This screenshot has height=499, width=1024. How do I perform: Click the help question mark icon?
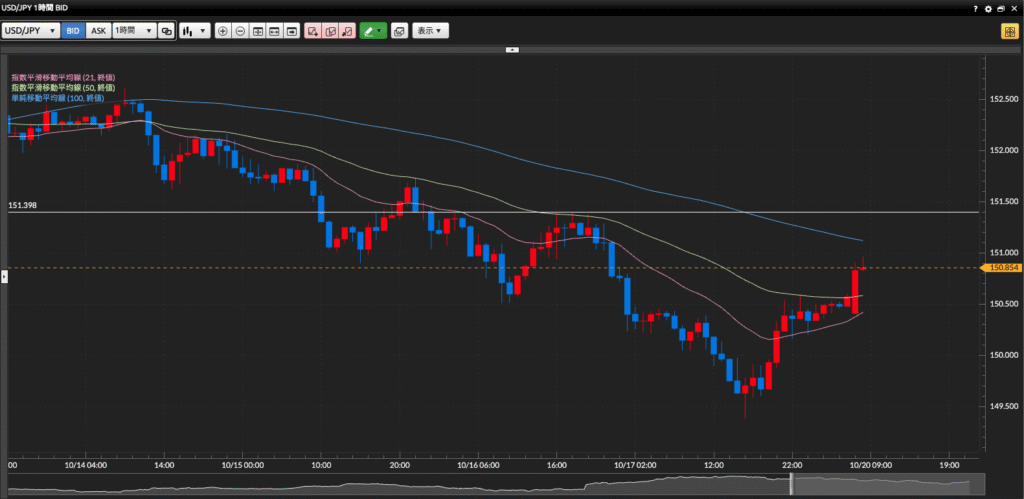click(976, 8)
